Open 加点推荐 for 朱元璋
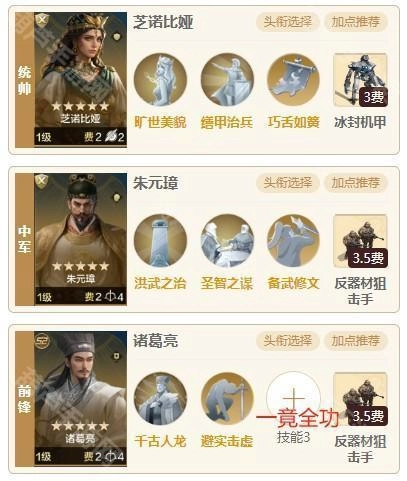This screenshot has height=481, width=407. point(356,183)
